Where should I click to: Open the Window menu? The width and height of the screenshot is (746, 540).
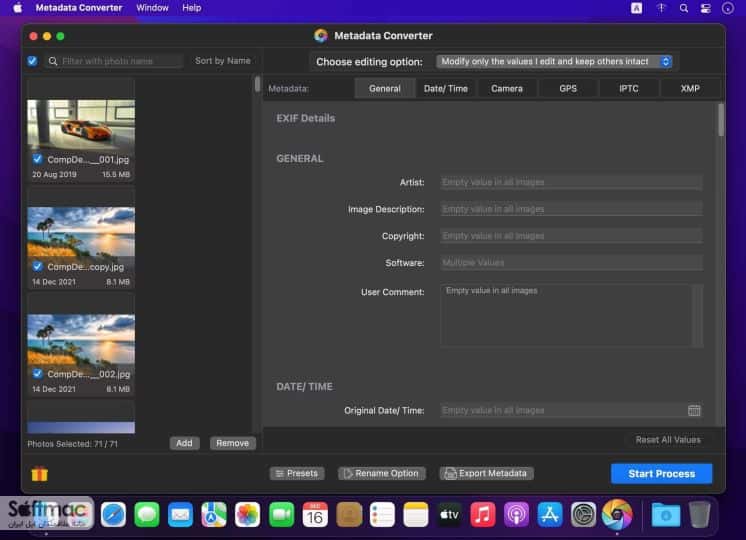click(152, 8)
